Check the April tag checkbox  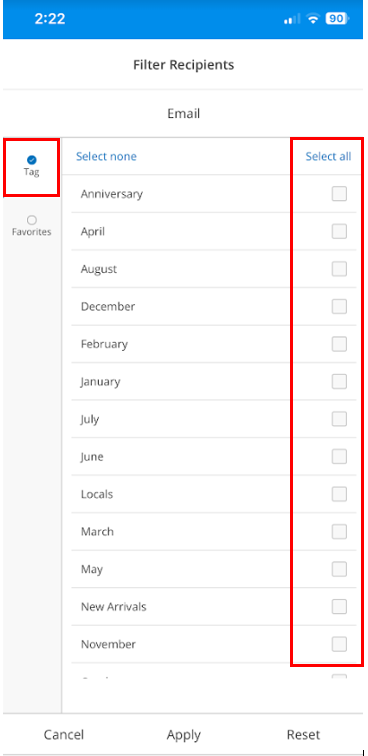[339, 231]
